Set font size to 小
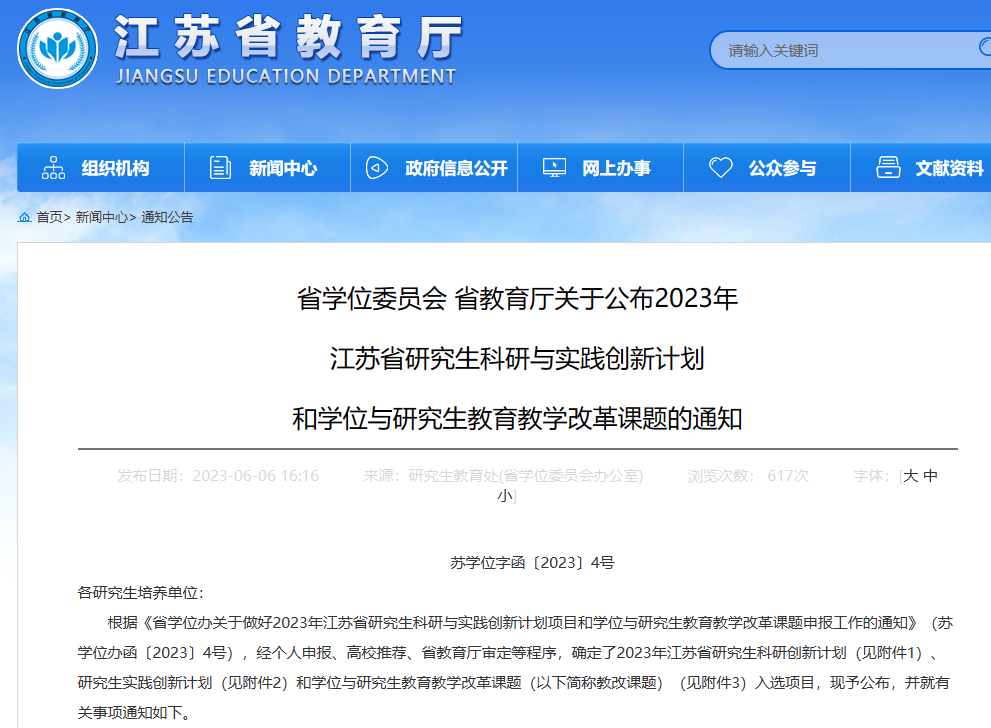 pyautogui.click(x=505, y=495)
